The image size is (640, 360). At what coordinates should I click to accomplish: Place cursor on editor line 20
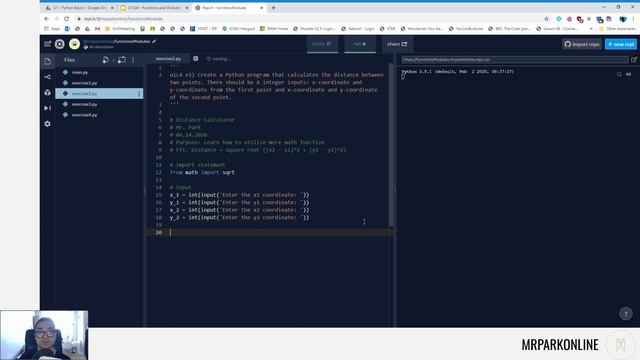click(x=269, y=233)
